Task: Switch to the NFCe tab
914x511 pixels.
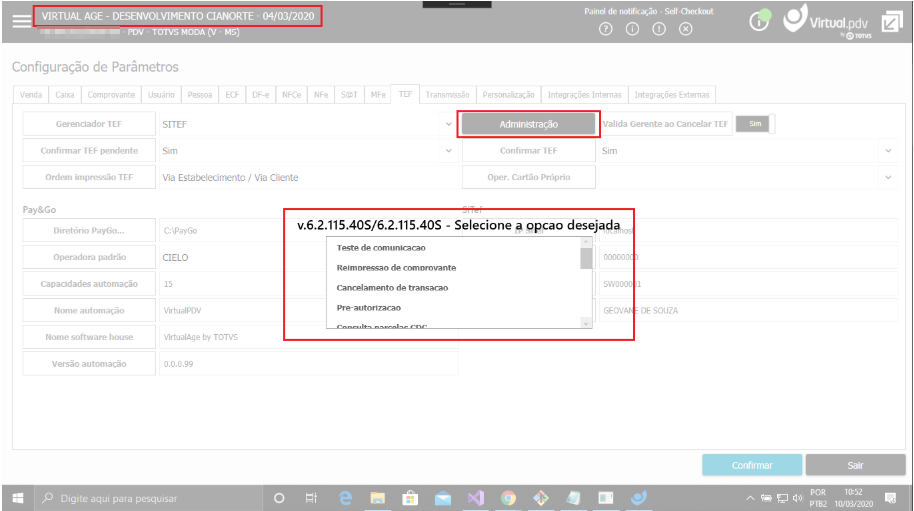Action: coord(291,95)
